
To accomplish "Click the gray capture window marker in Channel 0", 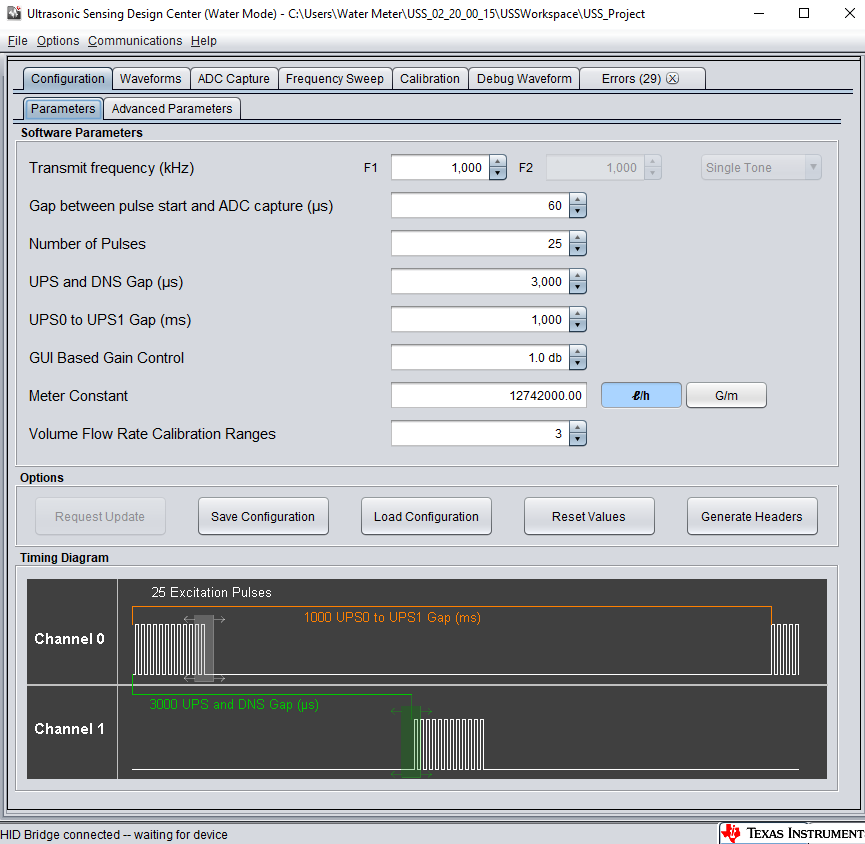I will tap(204, 648).
